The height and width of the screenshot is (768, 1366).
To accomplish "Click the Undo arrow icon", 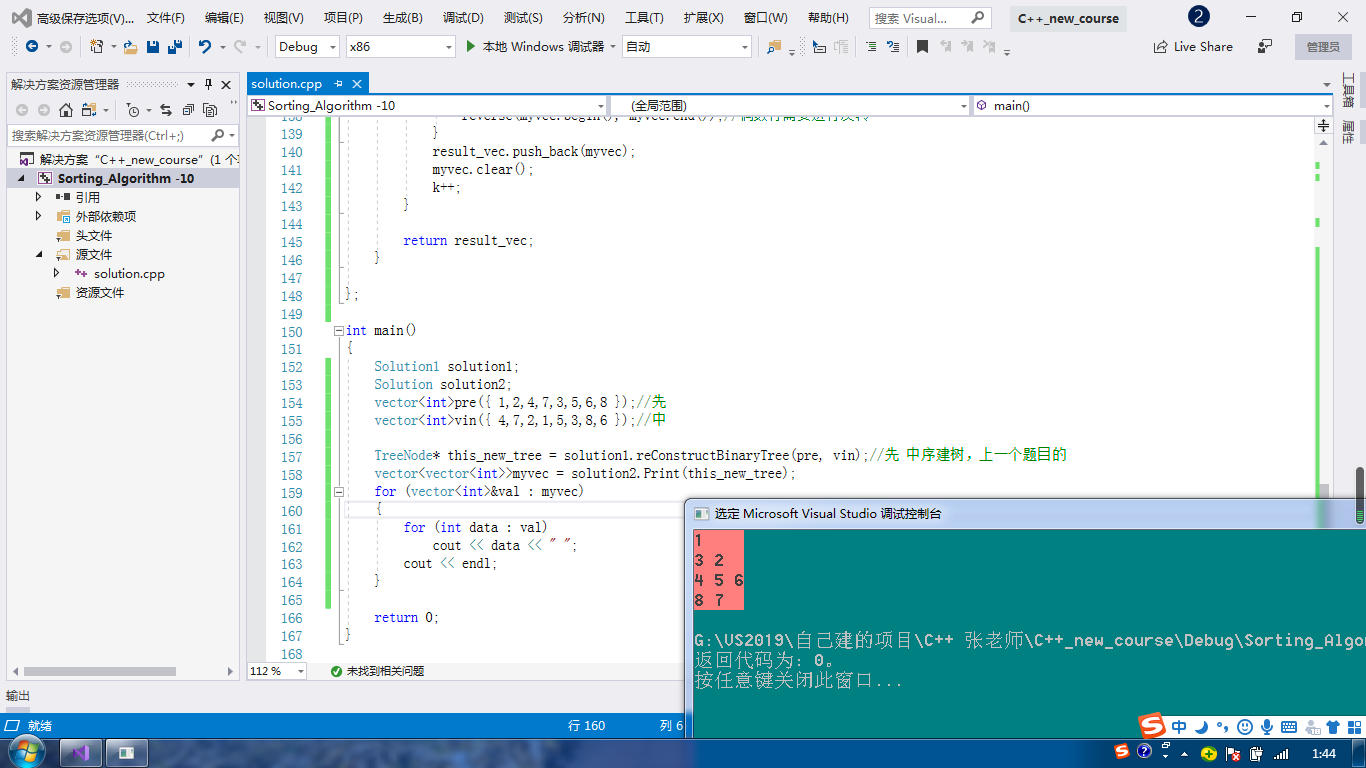I will click(x=205, y=47).
